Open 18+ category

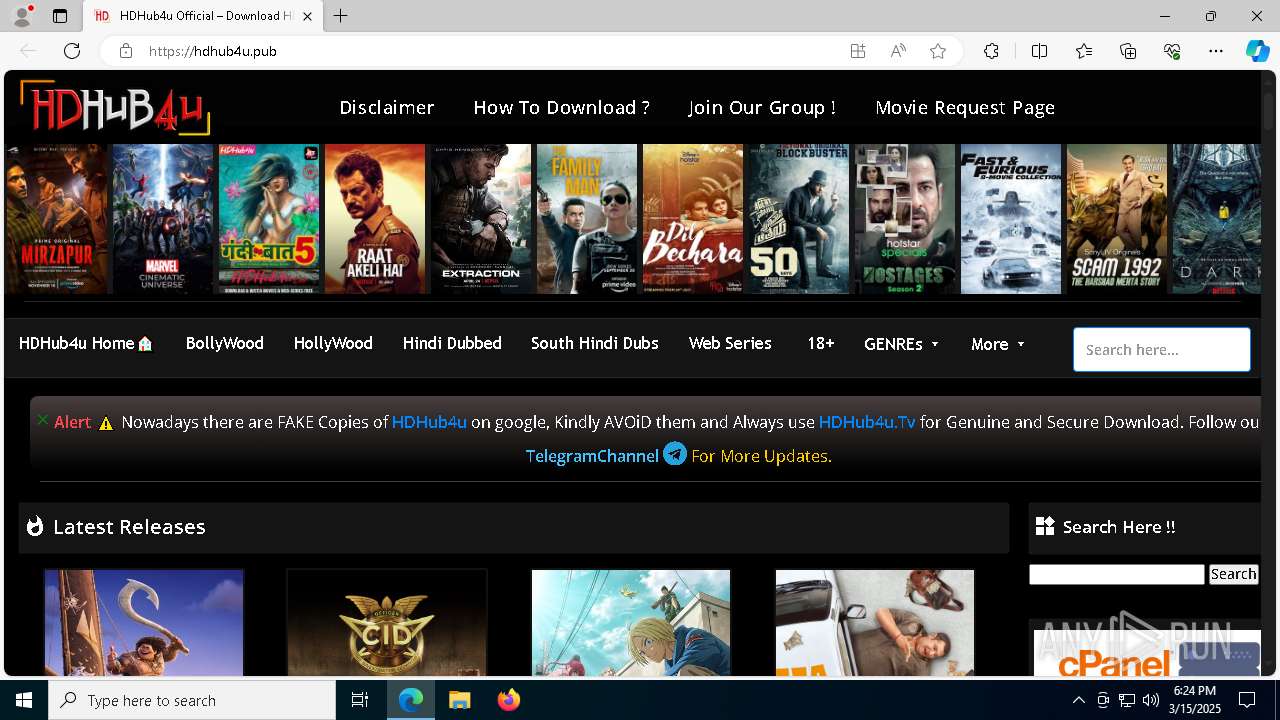click(821, 343)
